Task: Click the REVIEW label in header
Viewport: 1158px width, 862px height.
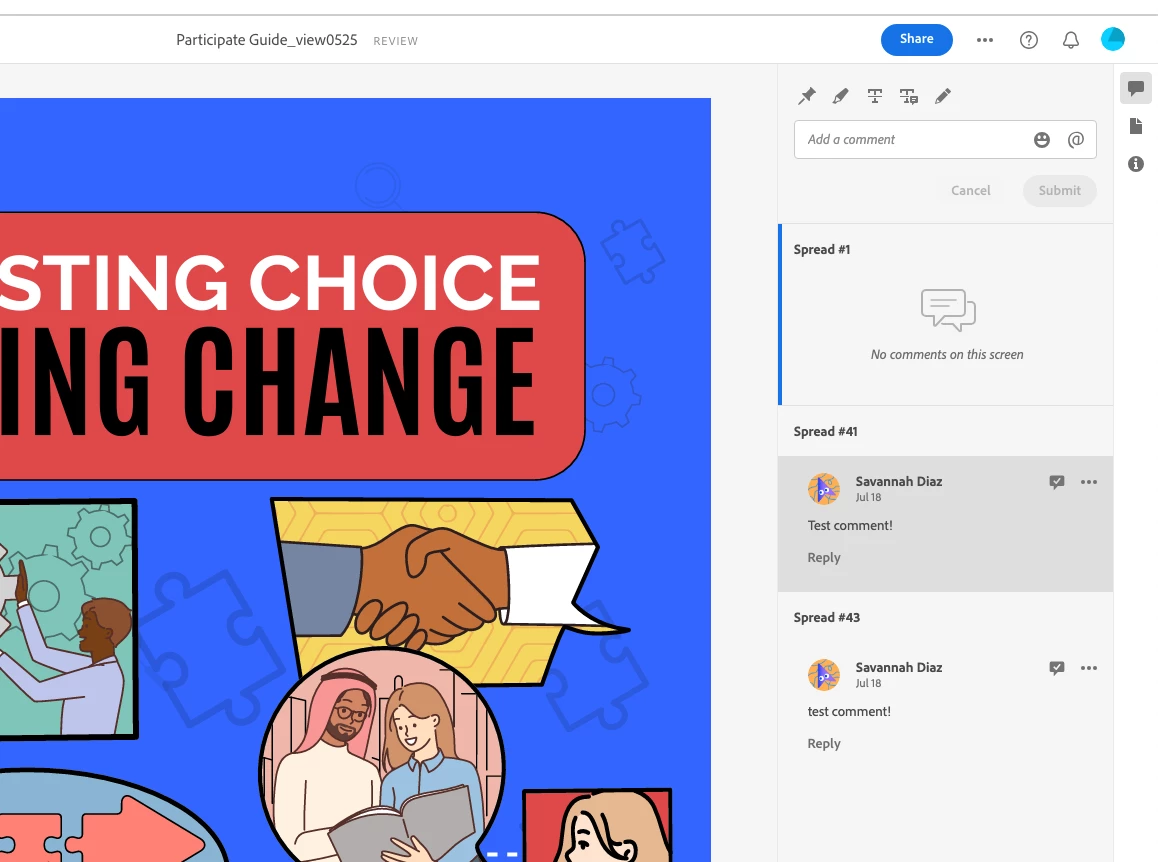Action: (x=395, y=41)
